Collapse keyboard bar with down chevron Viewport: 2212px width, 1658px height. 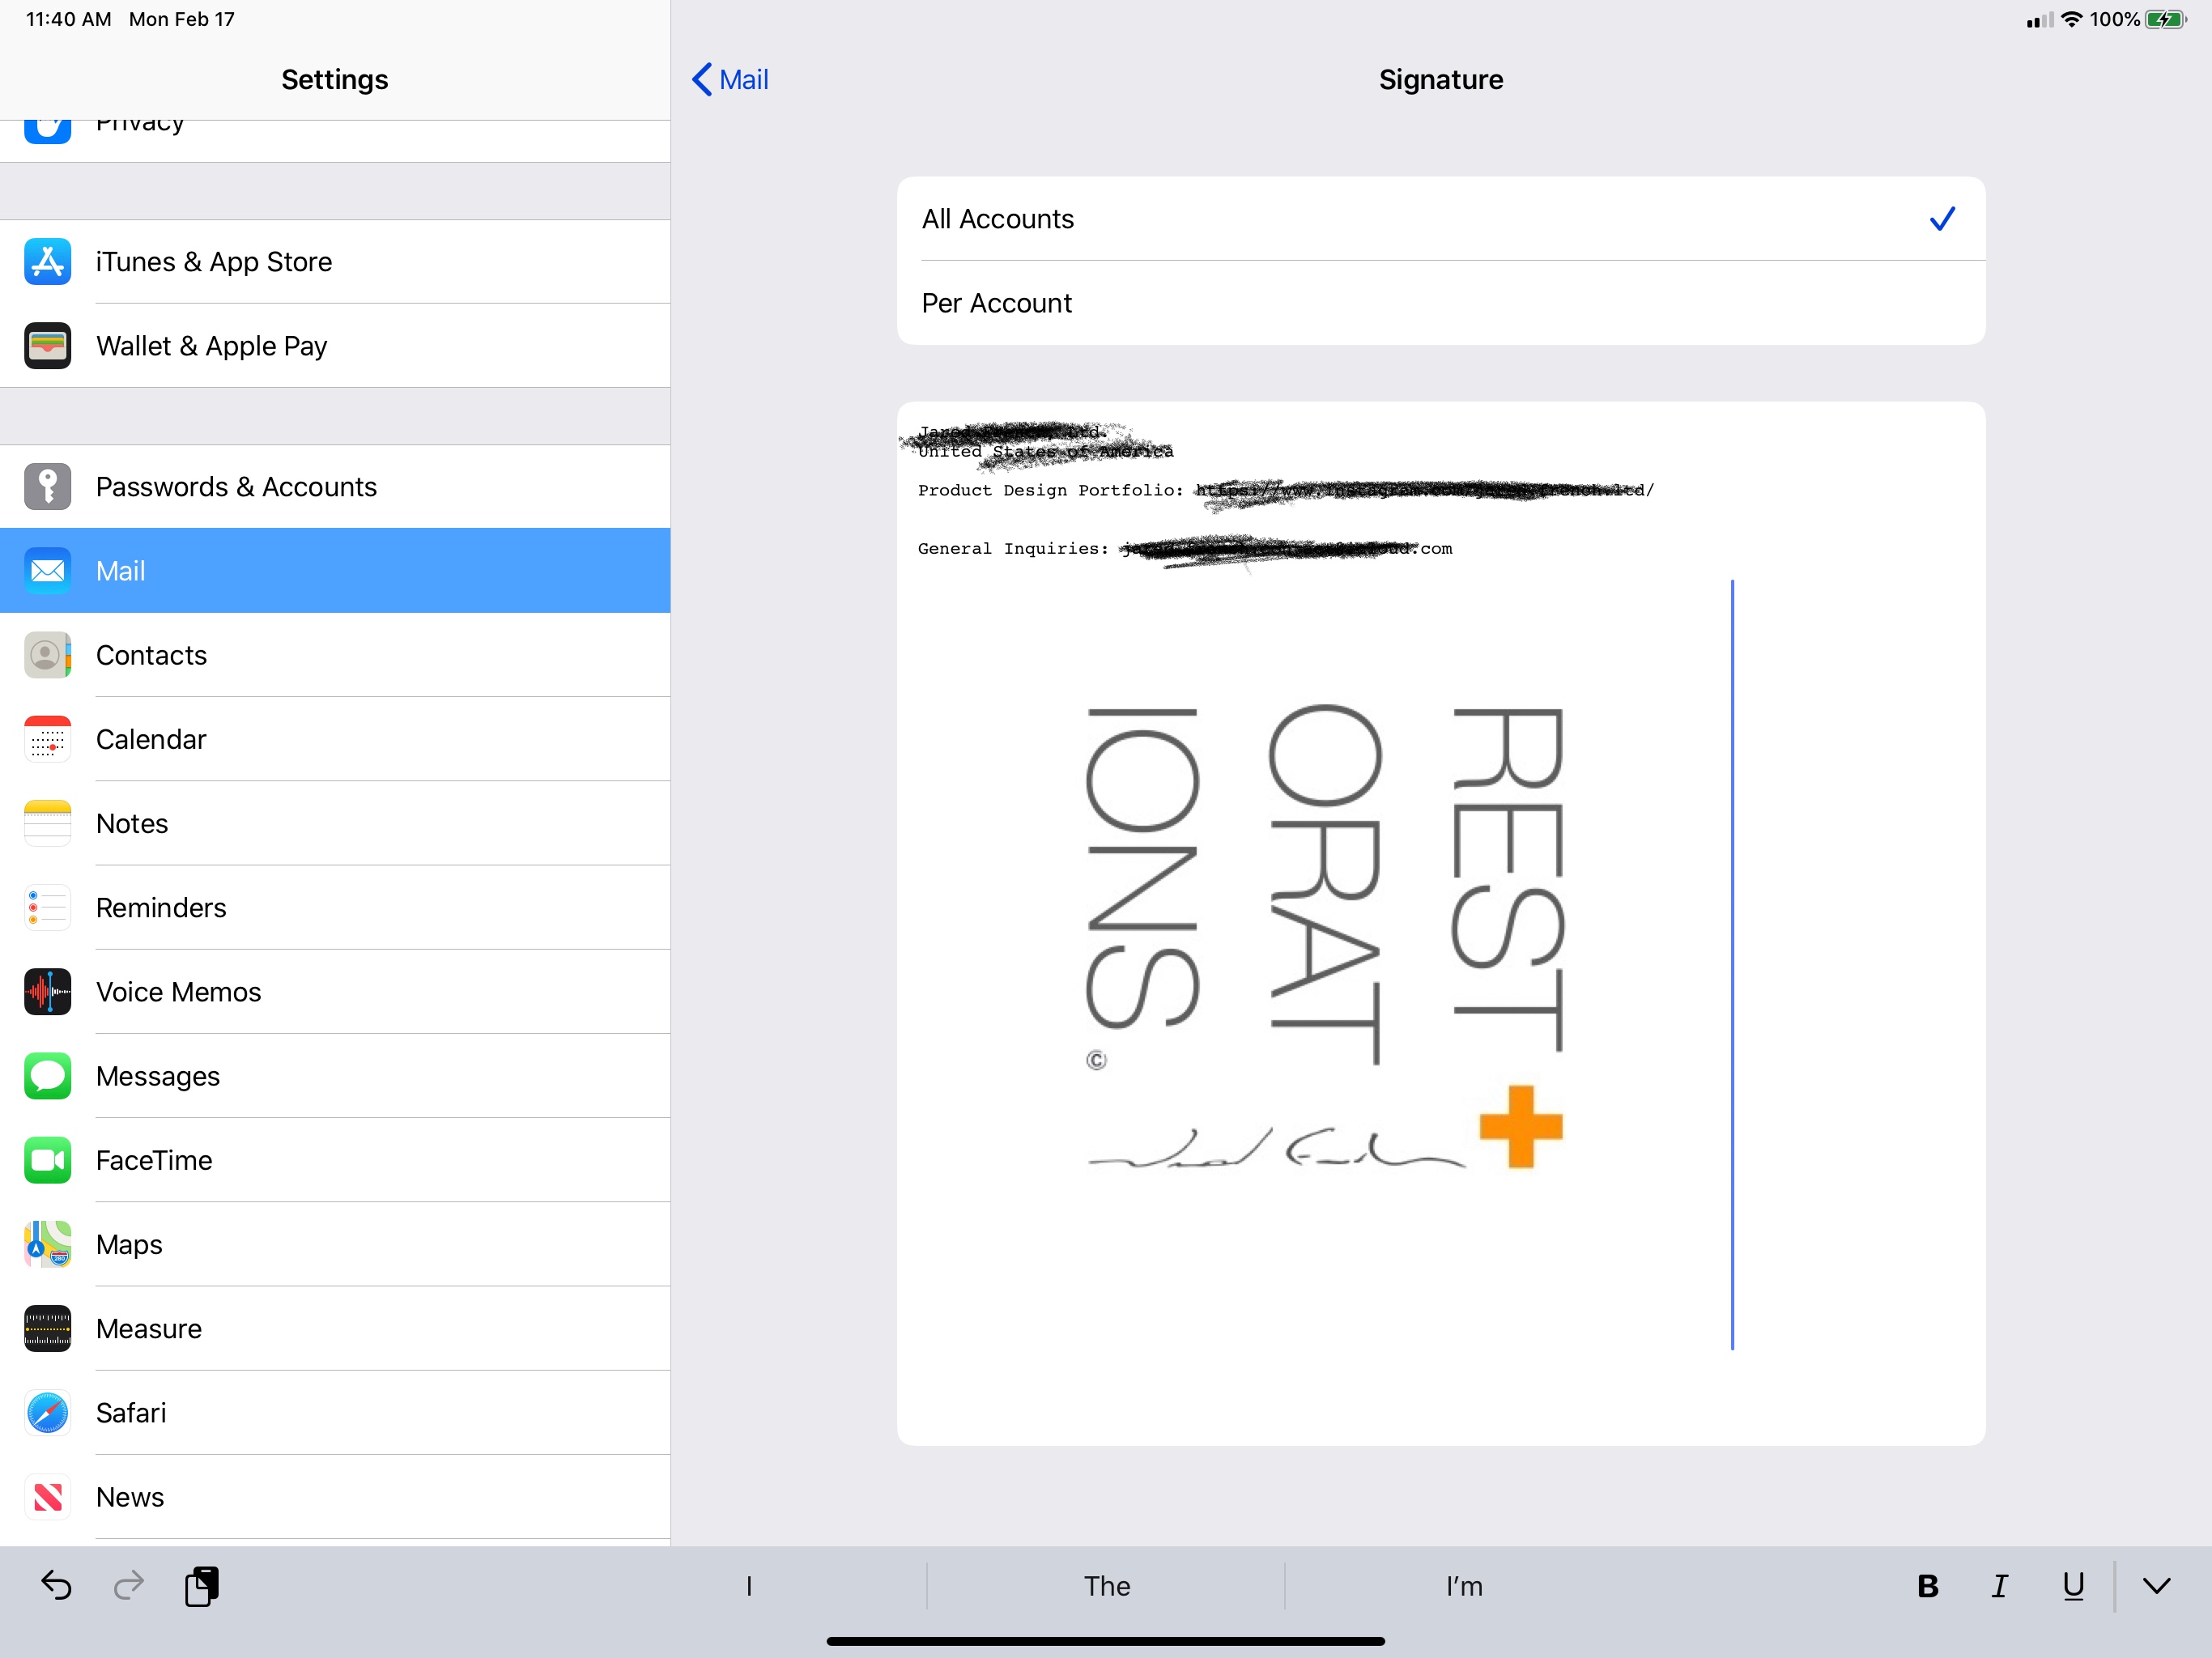click(2157, 1586)
